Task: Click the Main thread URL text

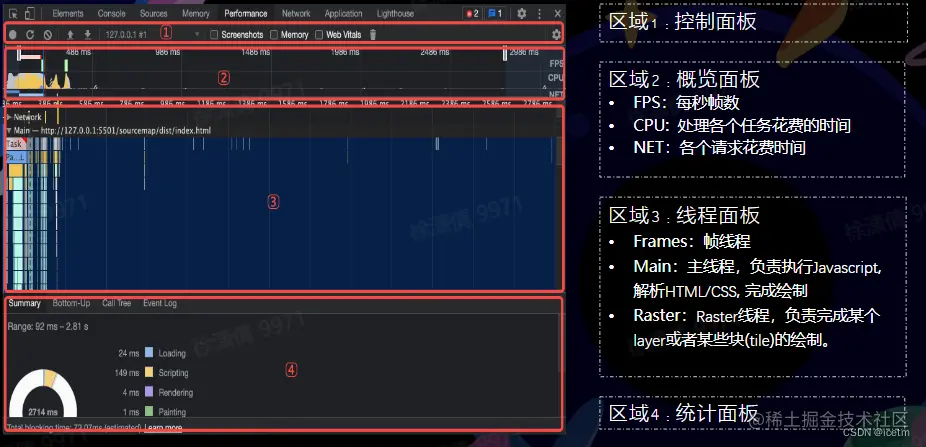Action: 126,130
